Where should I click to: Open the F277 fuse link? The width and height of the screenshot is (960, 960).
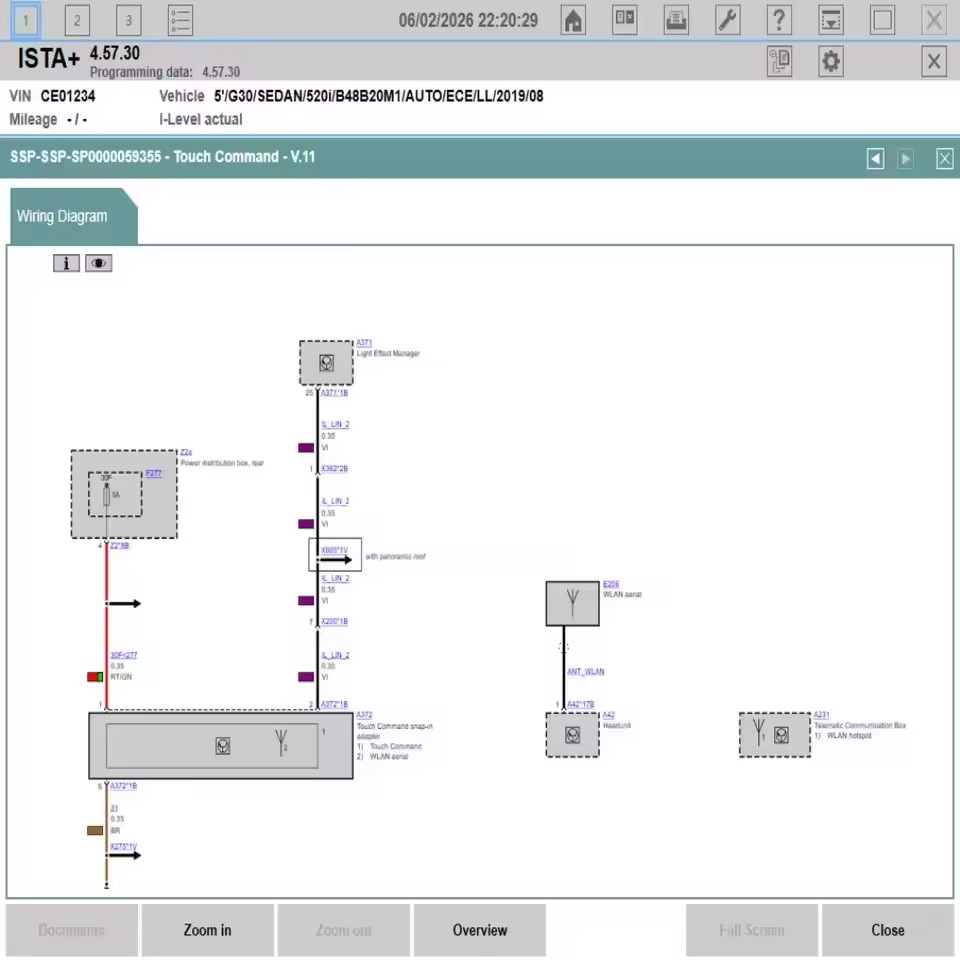154,473
